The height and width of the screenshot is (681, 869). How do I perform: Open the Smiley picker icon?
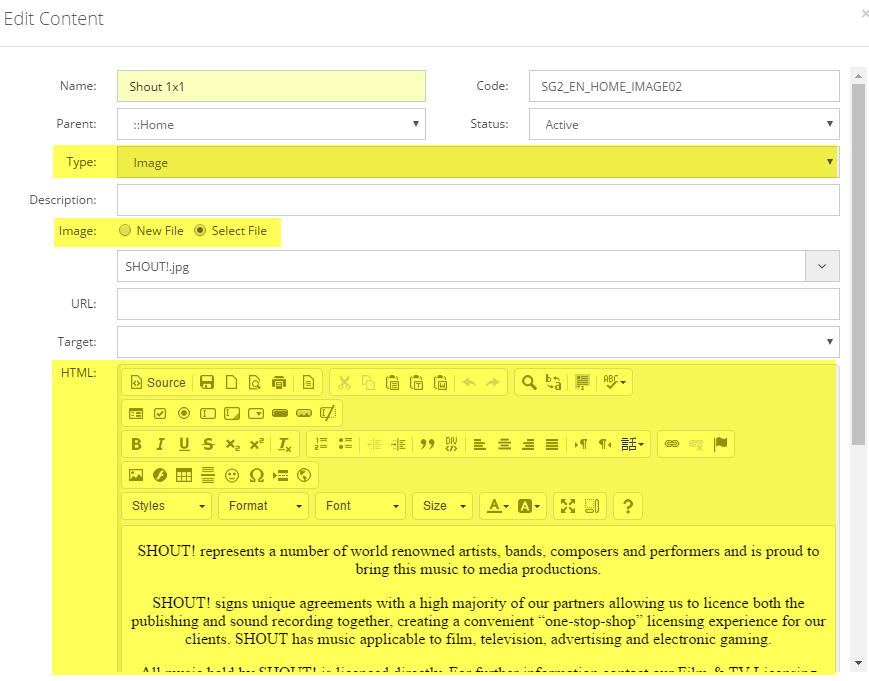coord(232,475)
